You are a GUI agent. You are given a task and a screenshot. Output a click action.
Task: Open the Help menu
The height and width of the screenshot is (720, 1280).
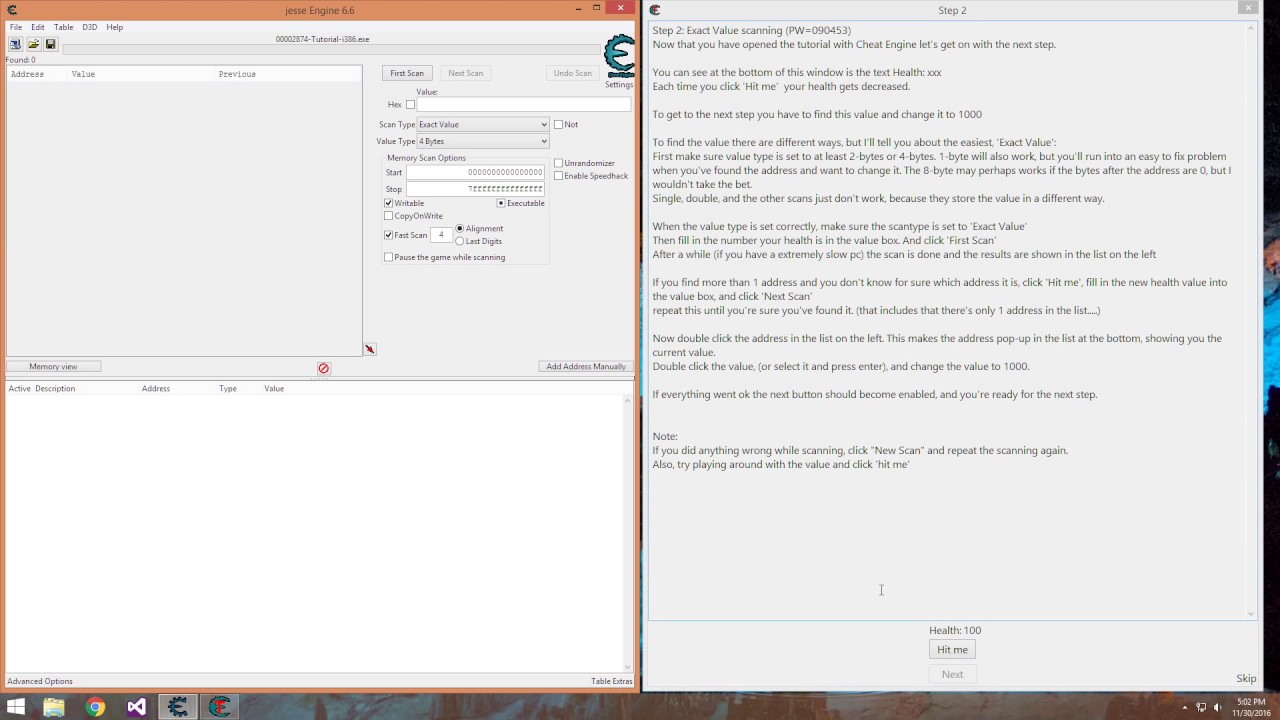(x=114, y=27)
